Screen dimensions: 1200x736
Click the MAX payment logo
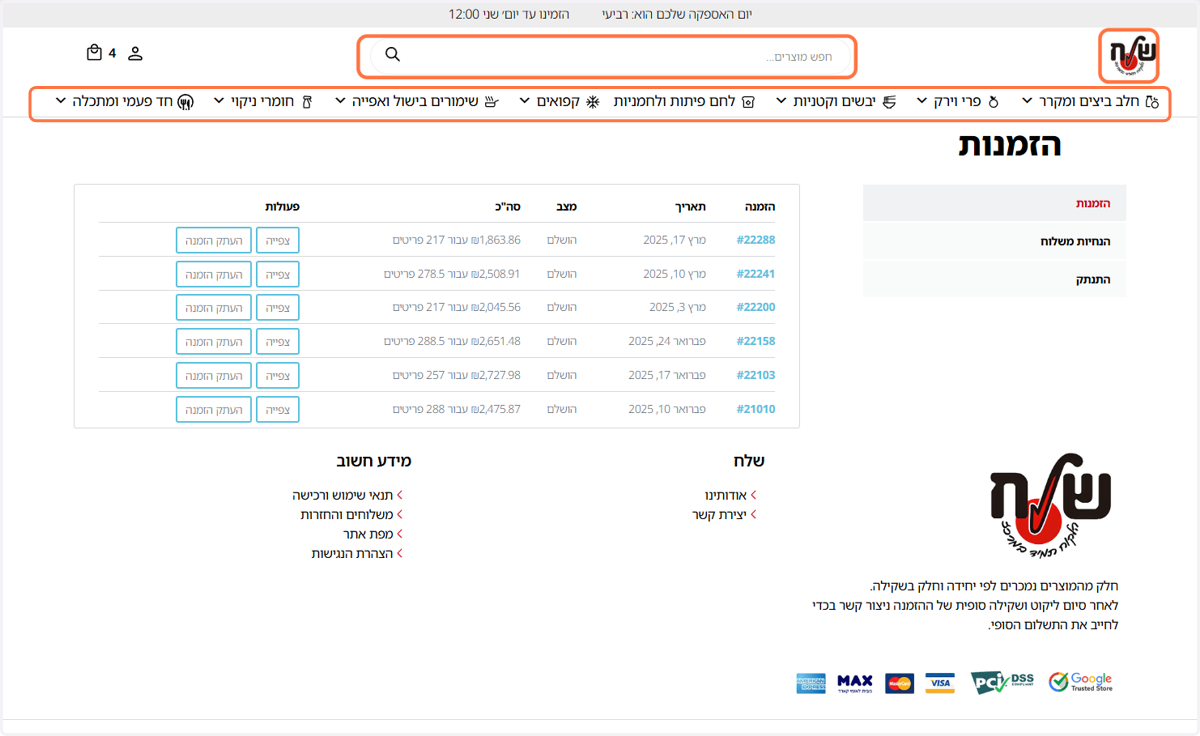pos(855,683)
